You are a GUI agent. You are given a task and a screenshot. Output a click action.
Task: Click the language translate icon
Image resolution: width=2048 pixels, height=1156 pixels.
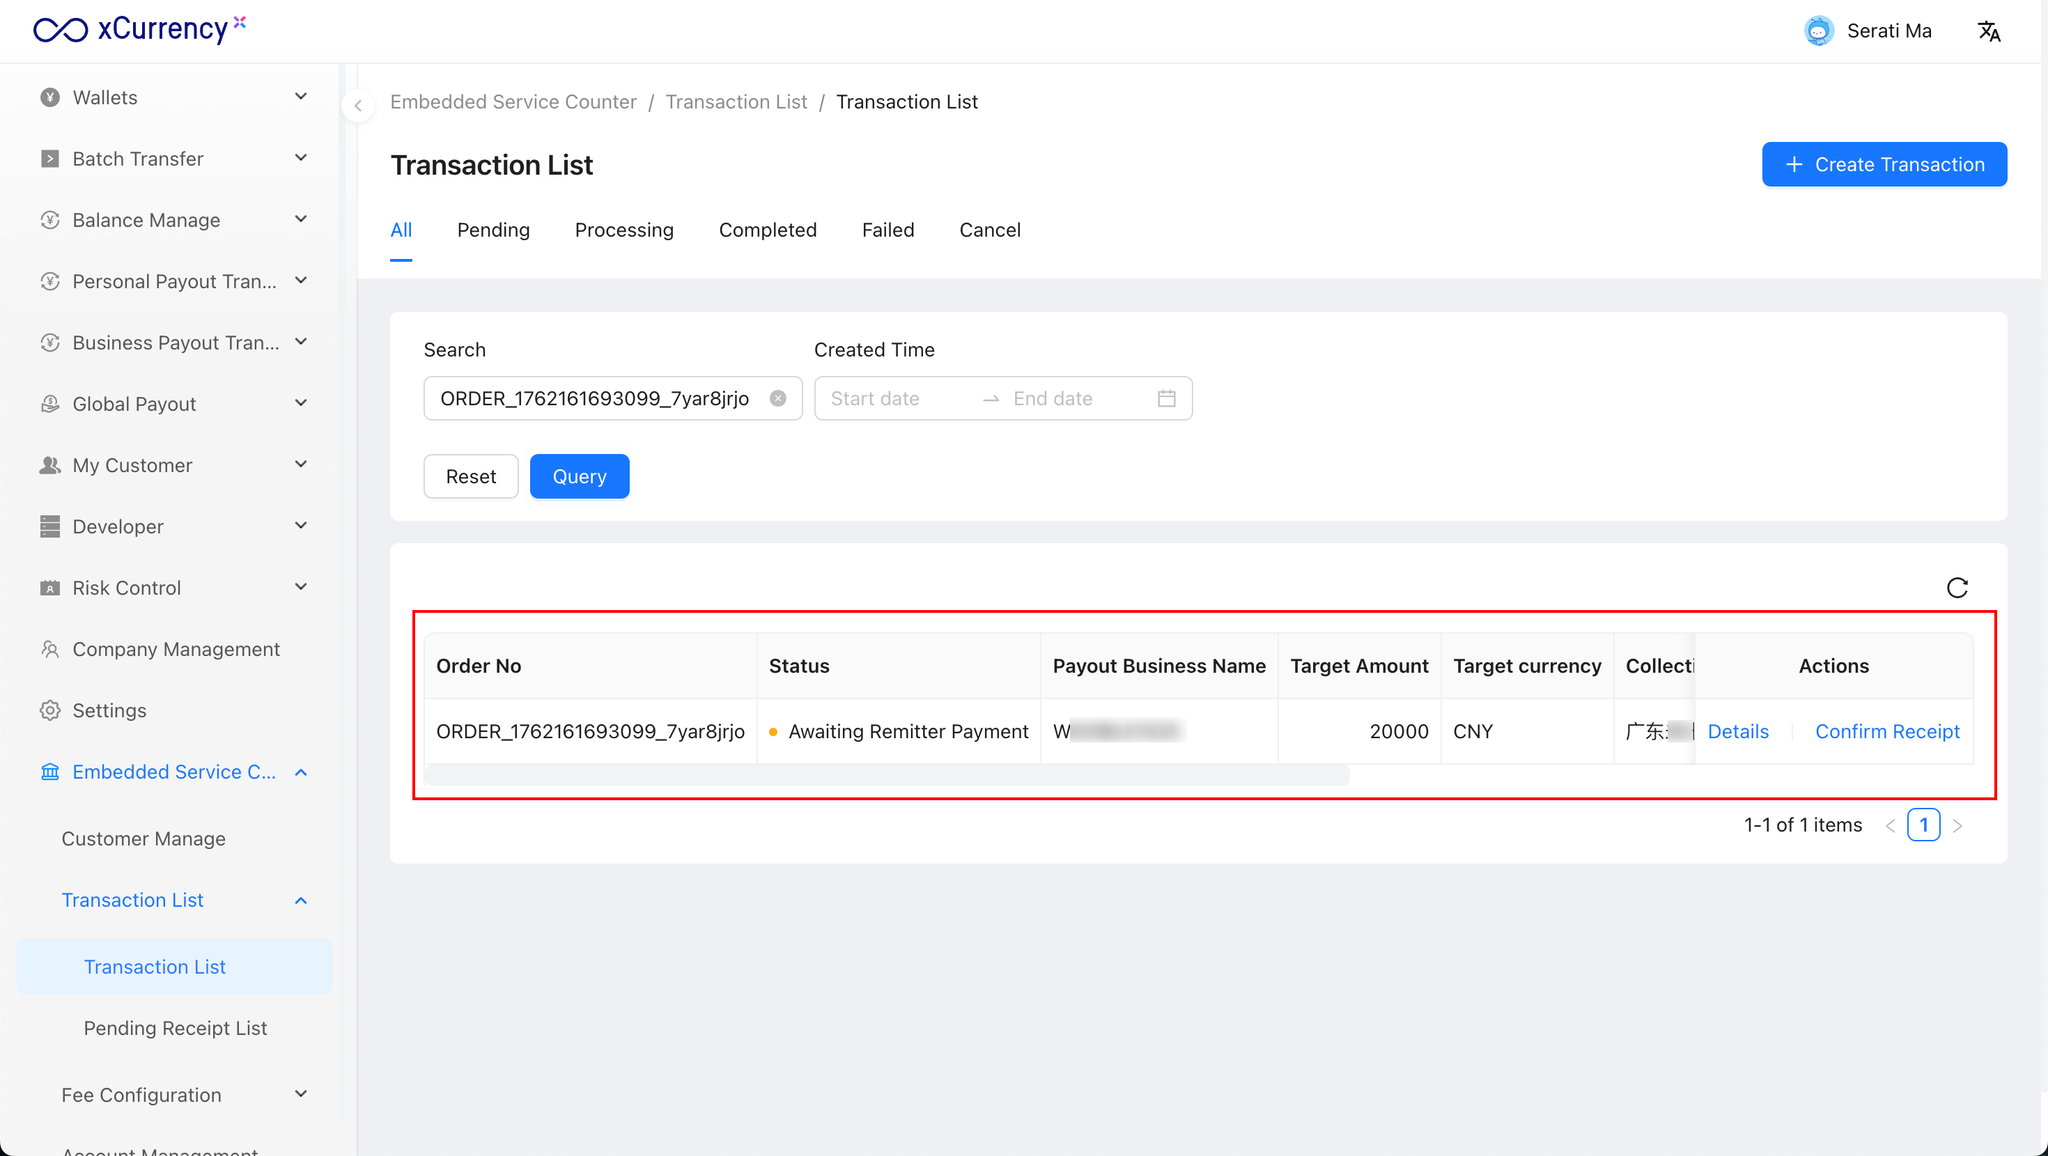coord(1989,31)
